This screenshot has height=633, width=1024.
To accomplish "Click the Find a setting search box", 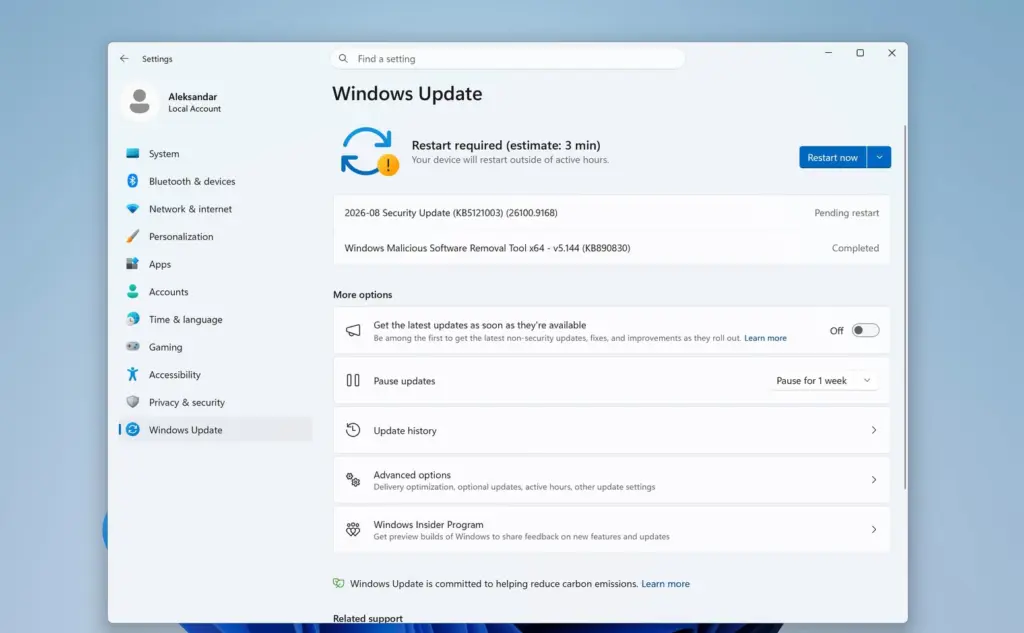I will tap(507, 58).
